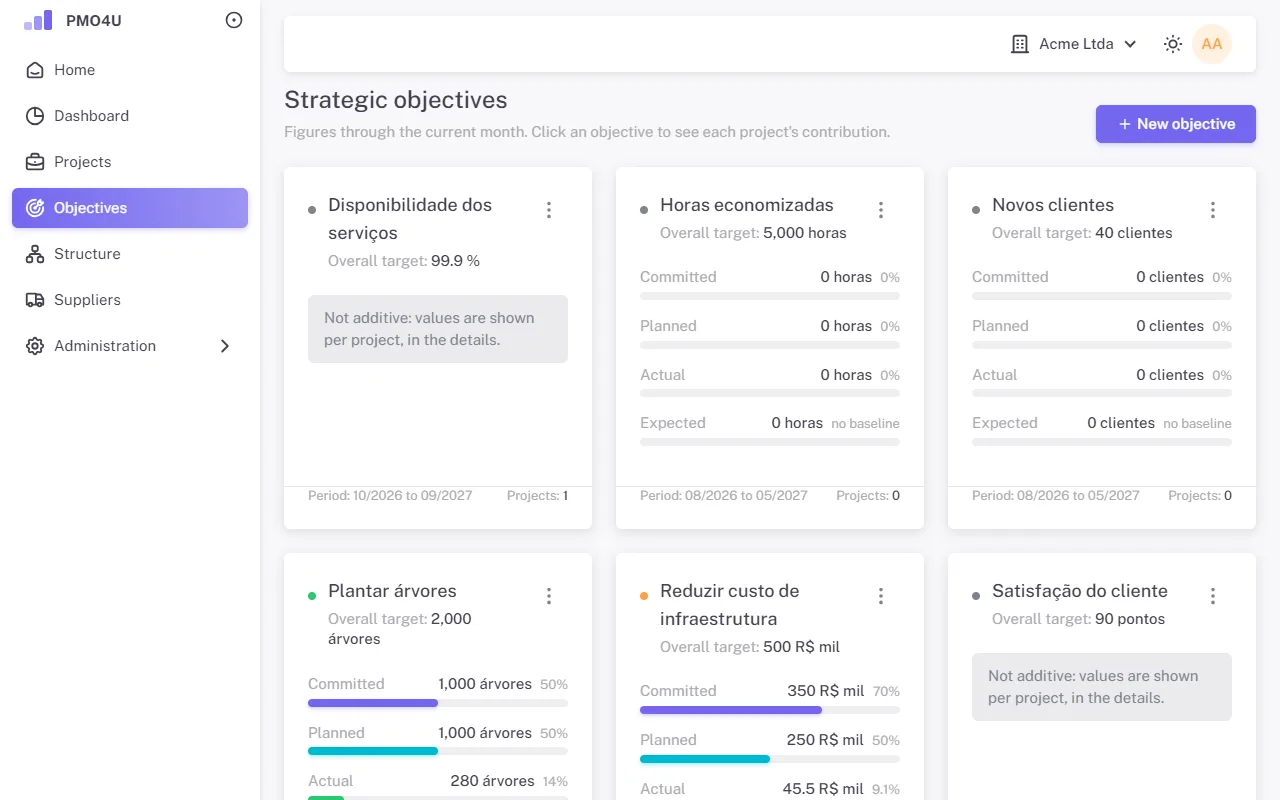Select the Objectives menu item

130,208
